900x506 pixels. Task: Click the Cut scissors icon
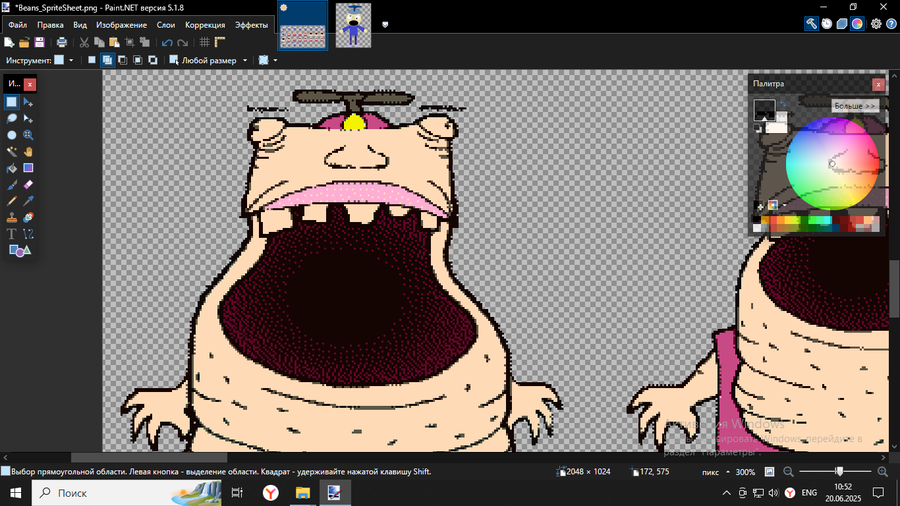(84, 42)
